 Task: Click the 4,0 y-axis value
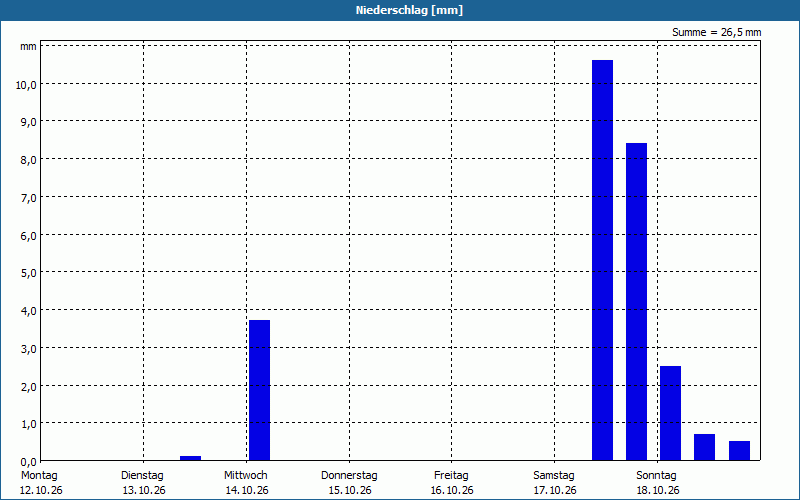point(28,311)
